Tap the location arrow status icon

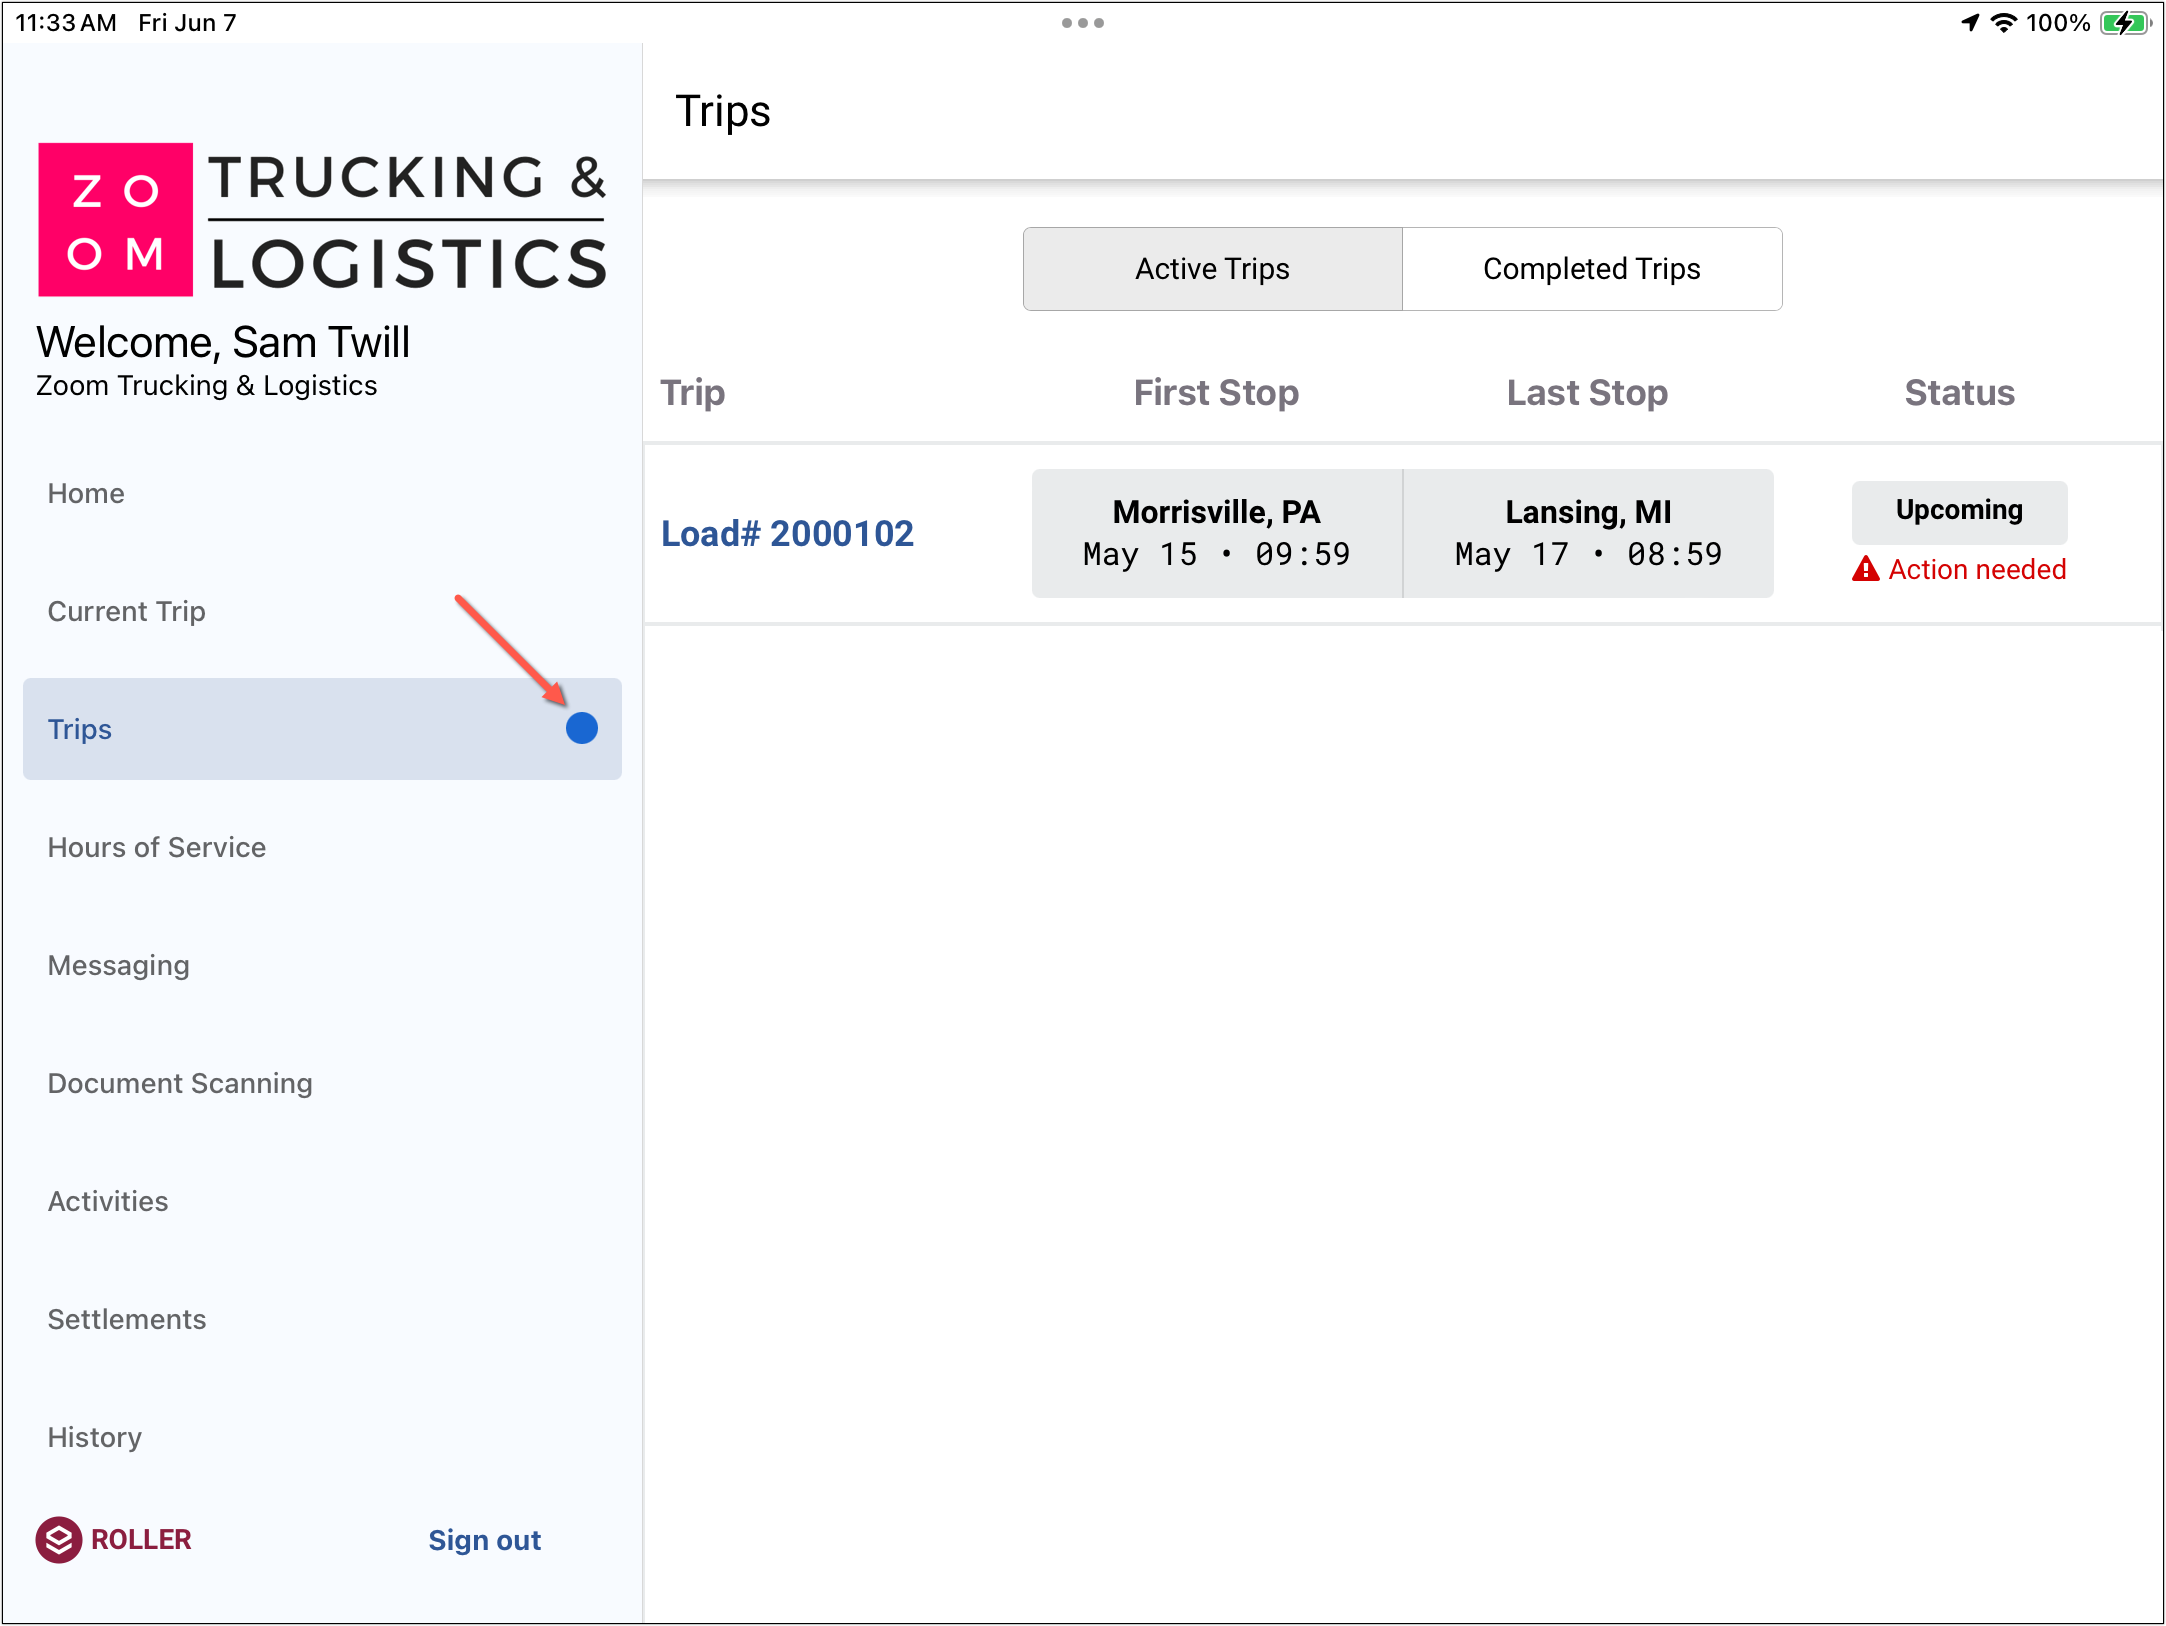click(x=1970, y=22)
